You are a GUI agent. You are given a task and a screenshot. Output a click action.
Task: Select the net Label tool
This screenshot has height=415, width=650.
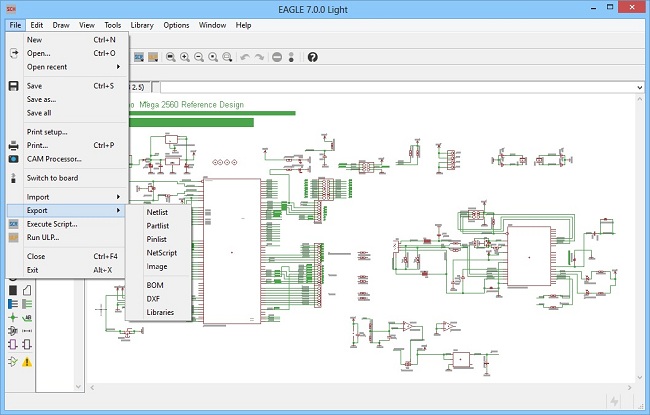coord(27,318)
